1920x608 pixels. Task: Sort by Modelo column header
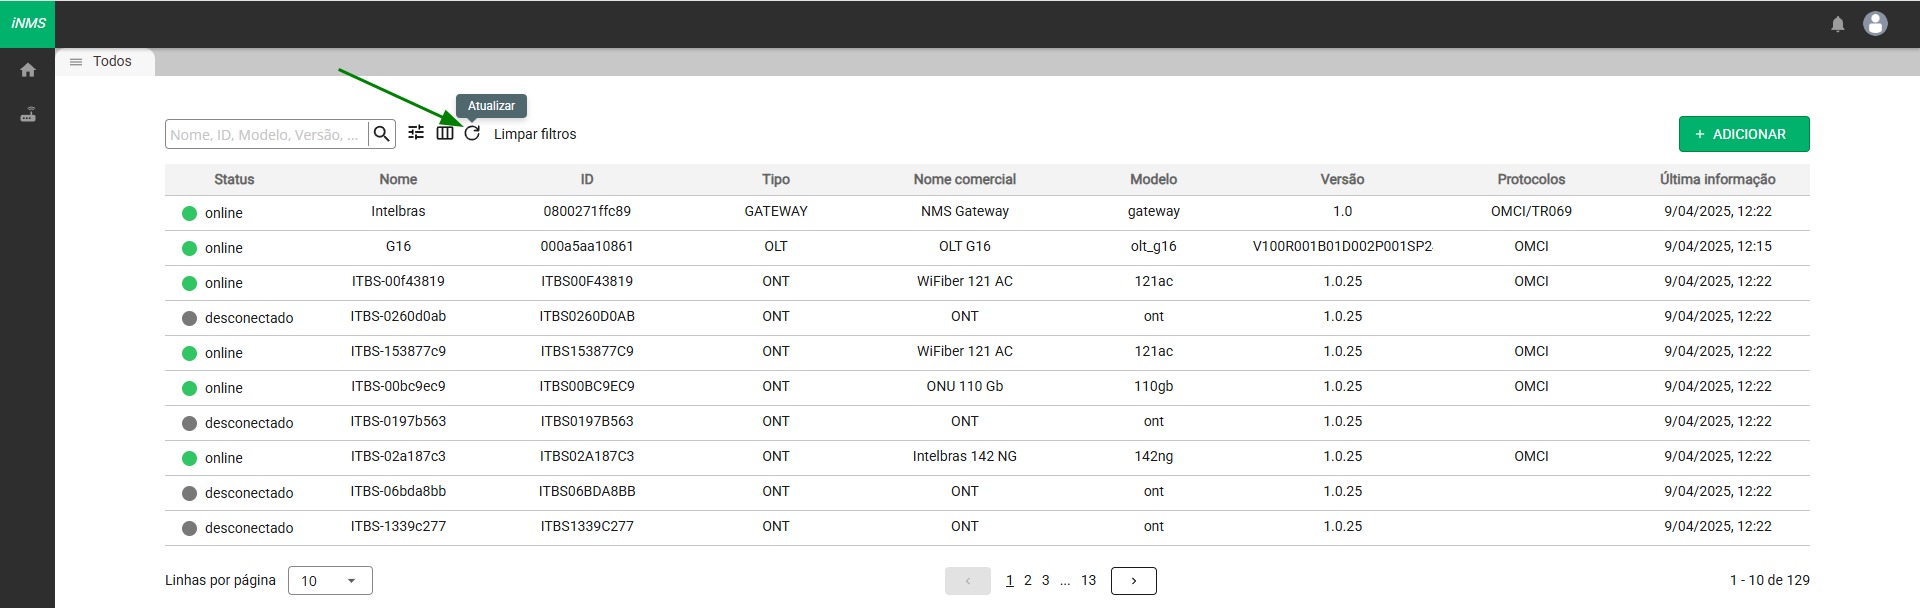(1154, 180)
